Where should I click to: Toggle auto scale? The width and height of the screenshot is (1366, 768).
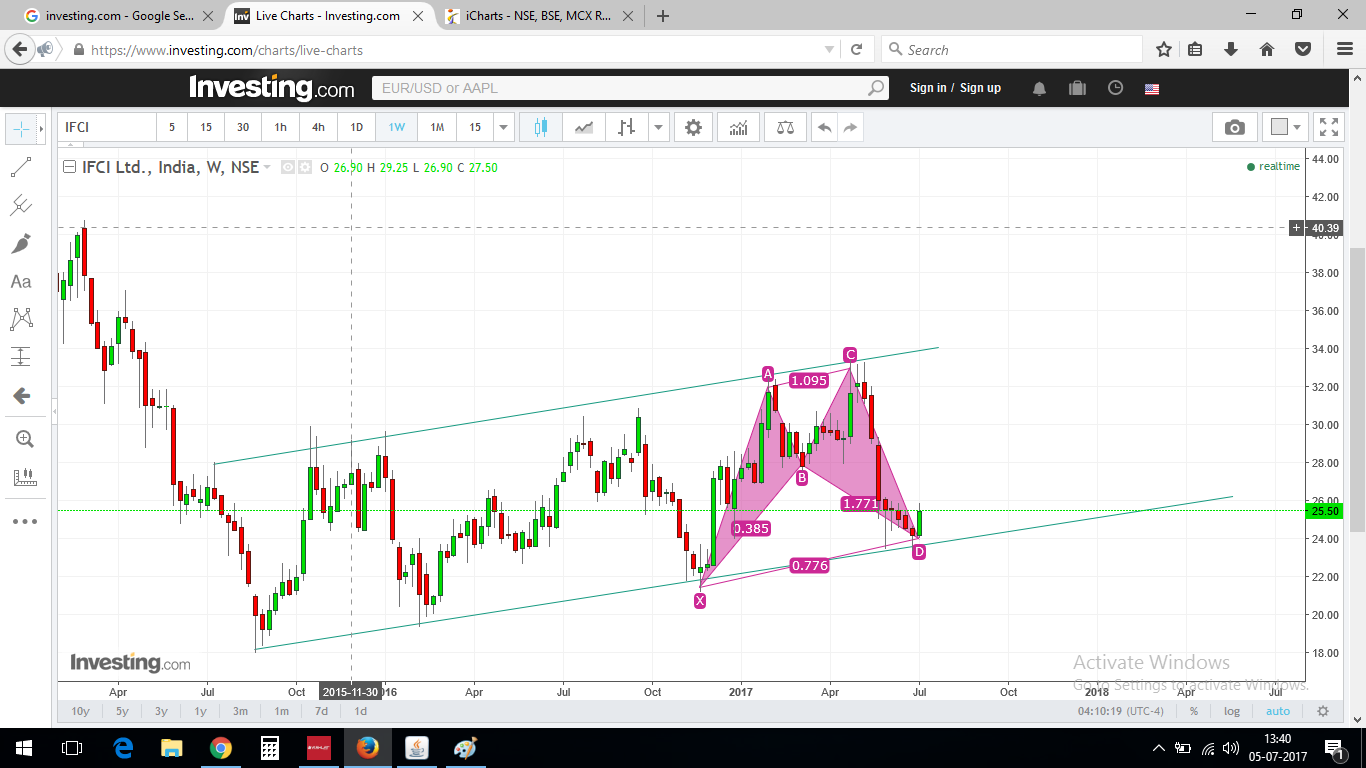1278,711
